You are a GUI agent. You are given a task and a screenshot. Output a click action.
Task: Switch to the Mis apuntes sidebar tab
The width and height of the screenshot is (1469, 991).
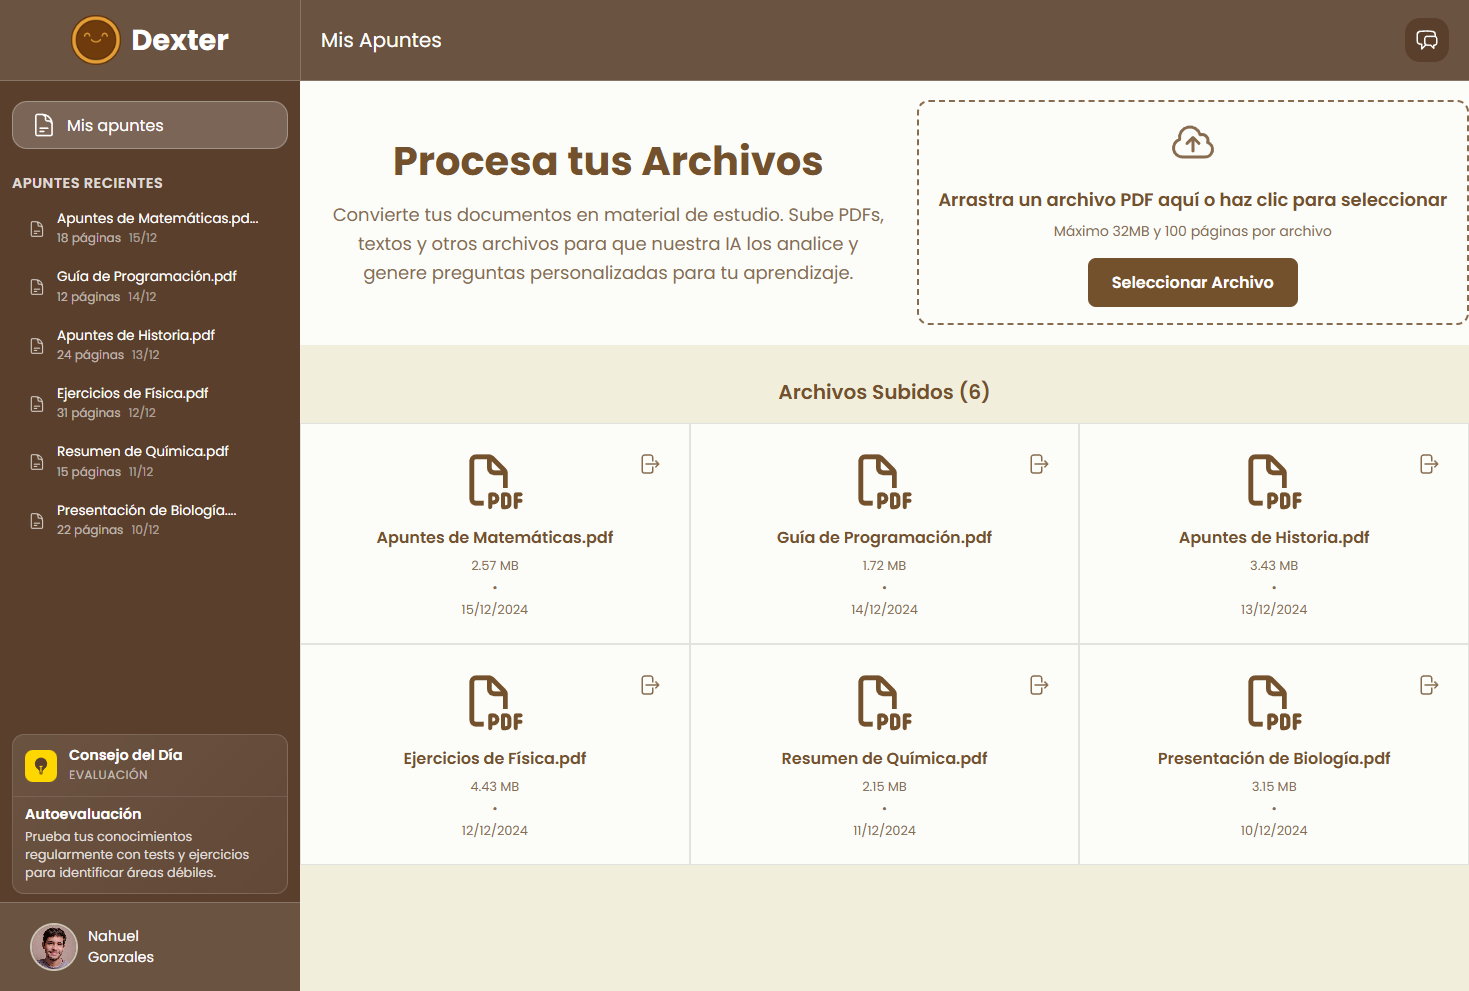[149, 125]
